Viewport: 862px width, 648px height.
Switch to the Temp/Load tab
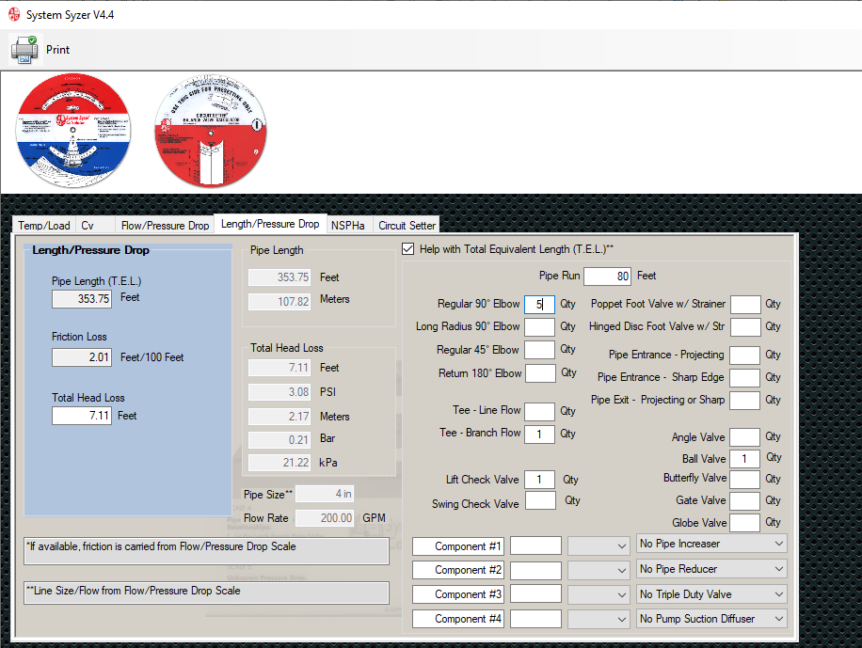click(44, 225)
